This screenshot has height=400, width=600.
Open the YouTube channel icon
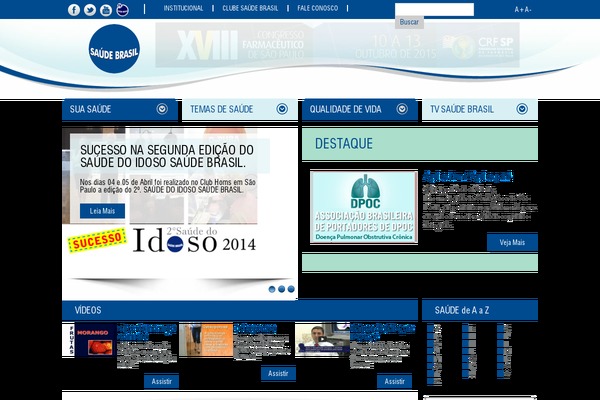pyautogui.click(x=106, y=10)
